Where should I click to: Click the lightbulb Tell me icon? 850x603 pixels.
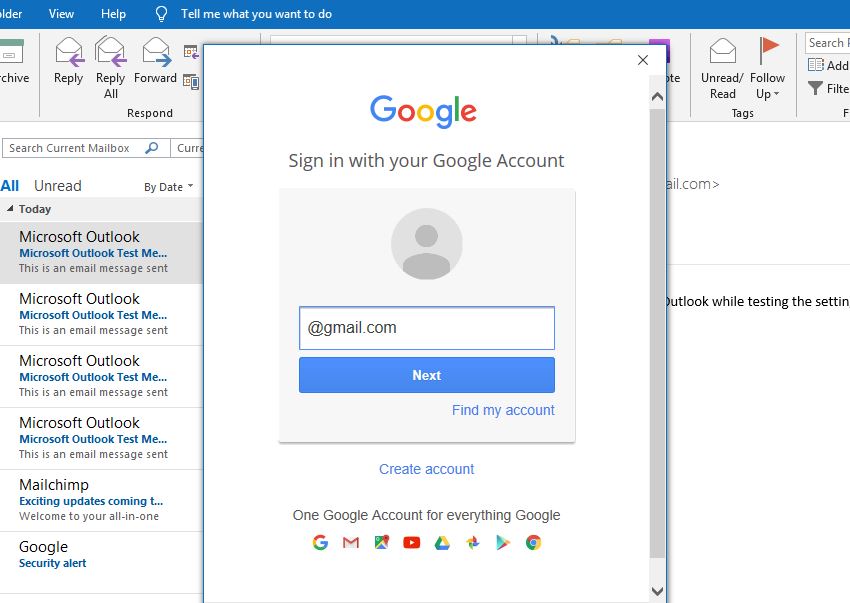(x=161, y=14)
